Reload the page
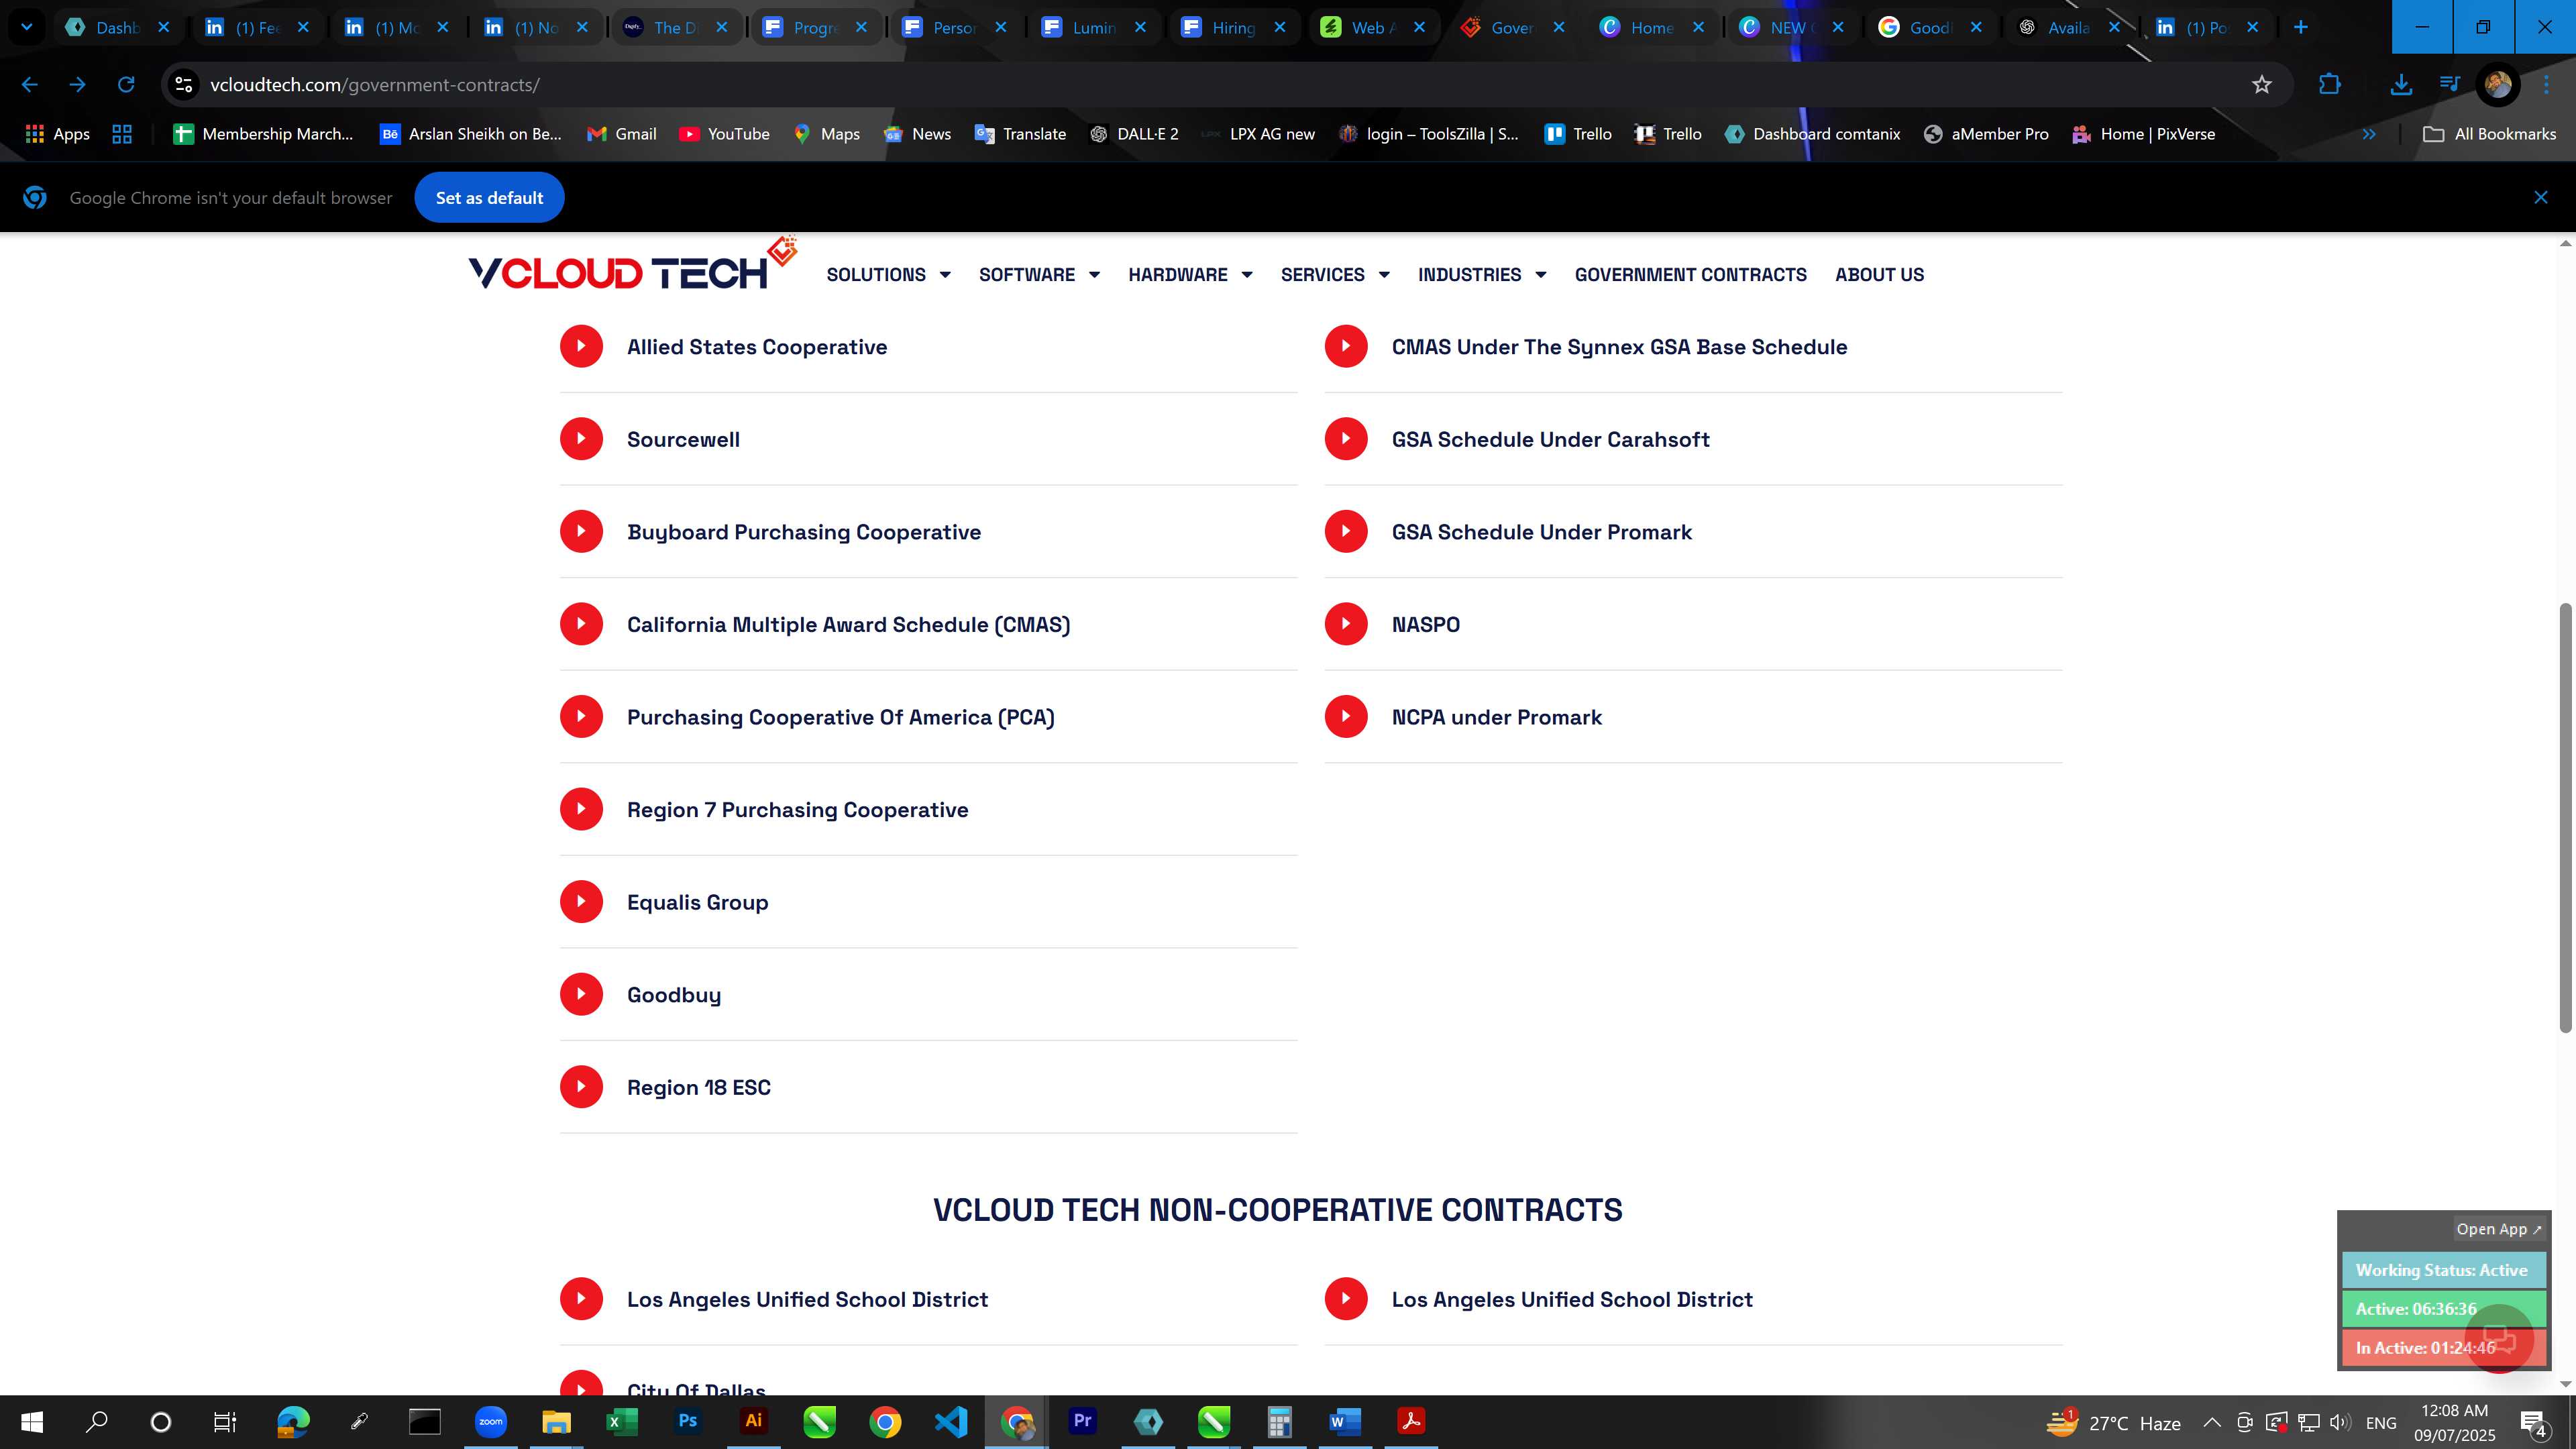 (x=126, y=85)
